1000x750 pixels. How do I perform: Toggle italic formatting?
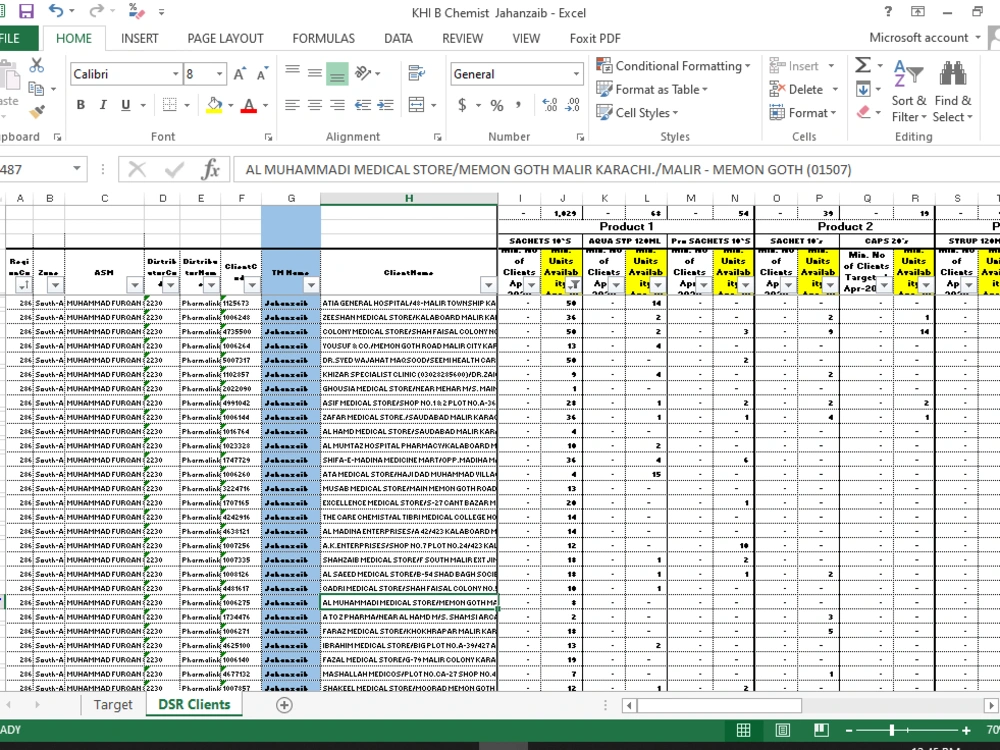[x=103, y=105]
